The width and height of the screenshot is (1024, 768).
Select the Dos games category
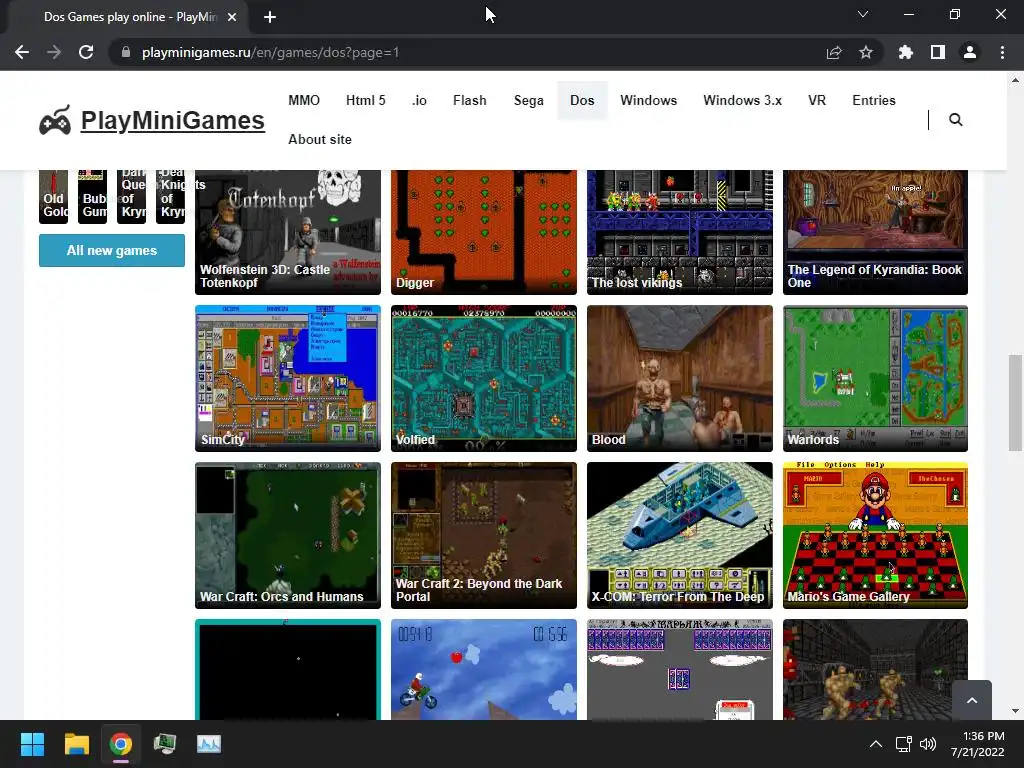tap(582, 100)
